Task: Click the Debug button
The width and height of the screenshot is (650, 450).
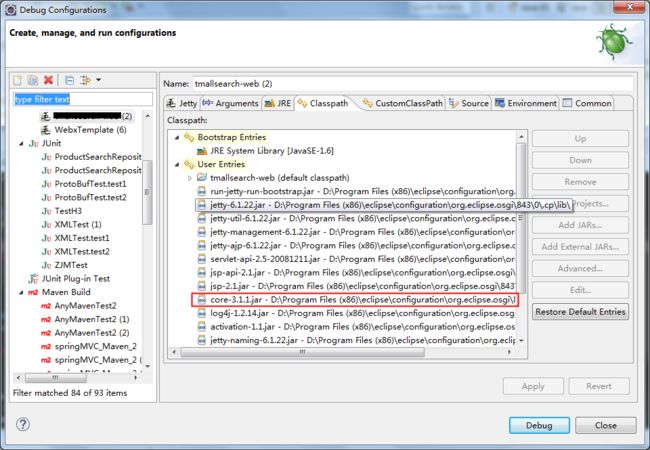Action: (x=539, y=426)
